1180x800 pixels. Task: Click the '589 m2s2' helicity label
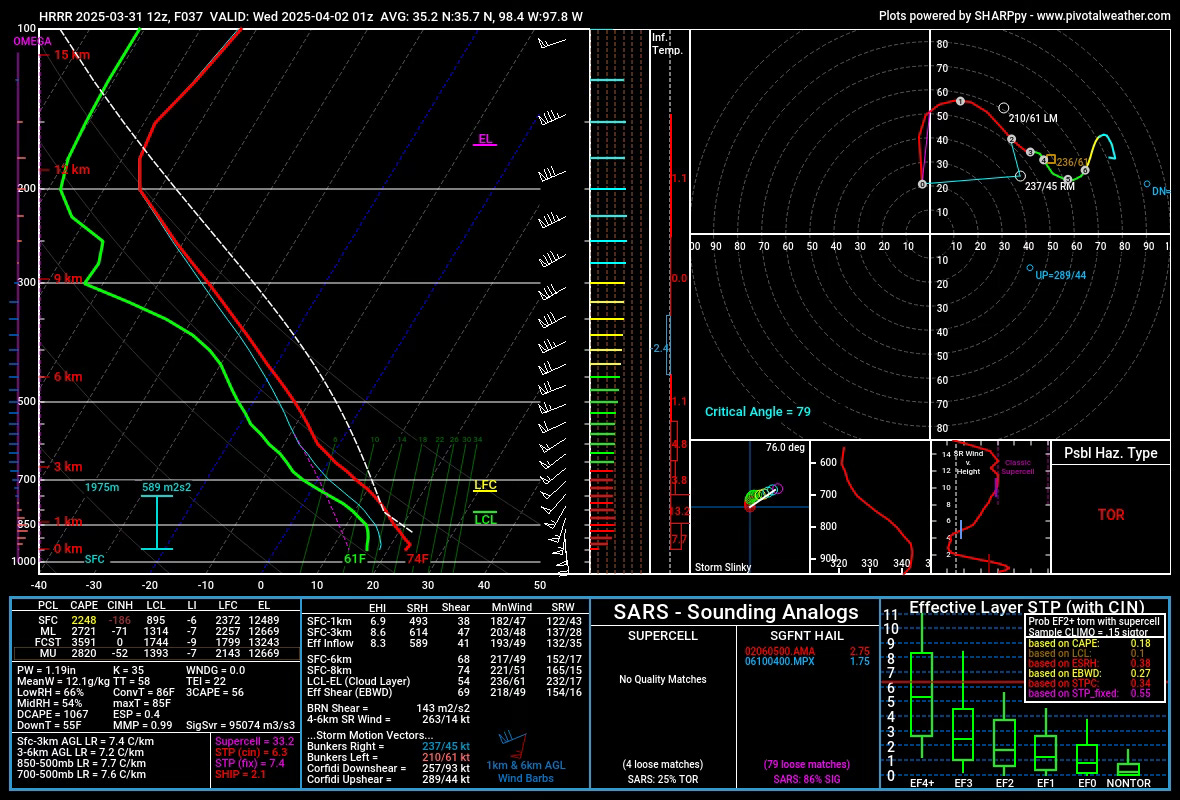pos(166,487)
